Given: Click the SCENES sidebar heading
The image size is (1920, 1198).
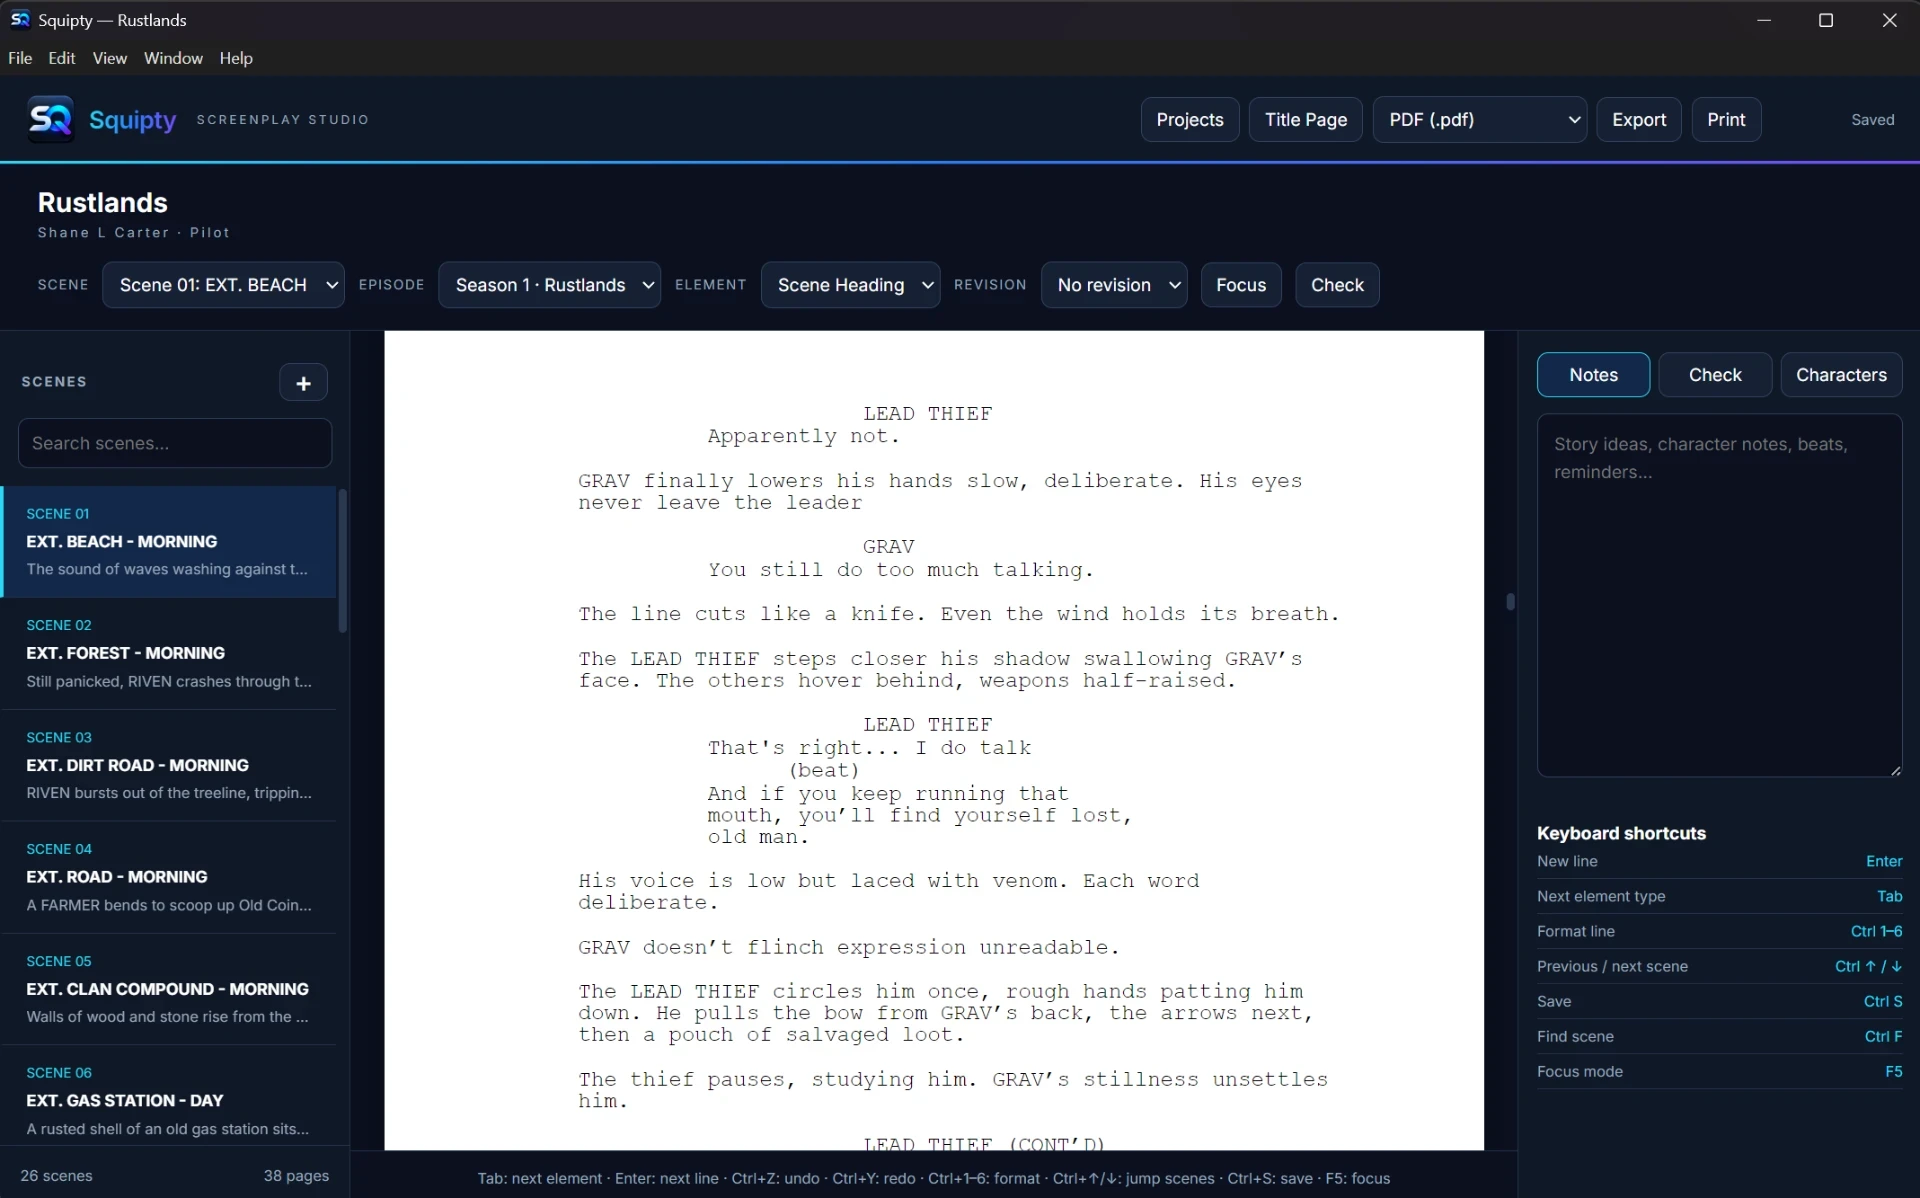Looking at the screenshot, I should click(54, 382).
